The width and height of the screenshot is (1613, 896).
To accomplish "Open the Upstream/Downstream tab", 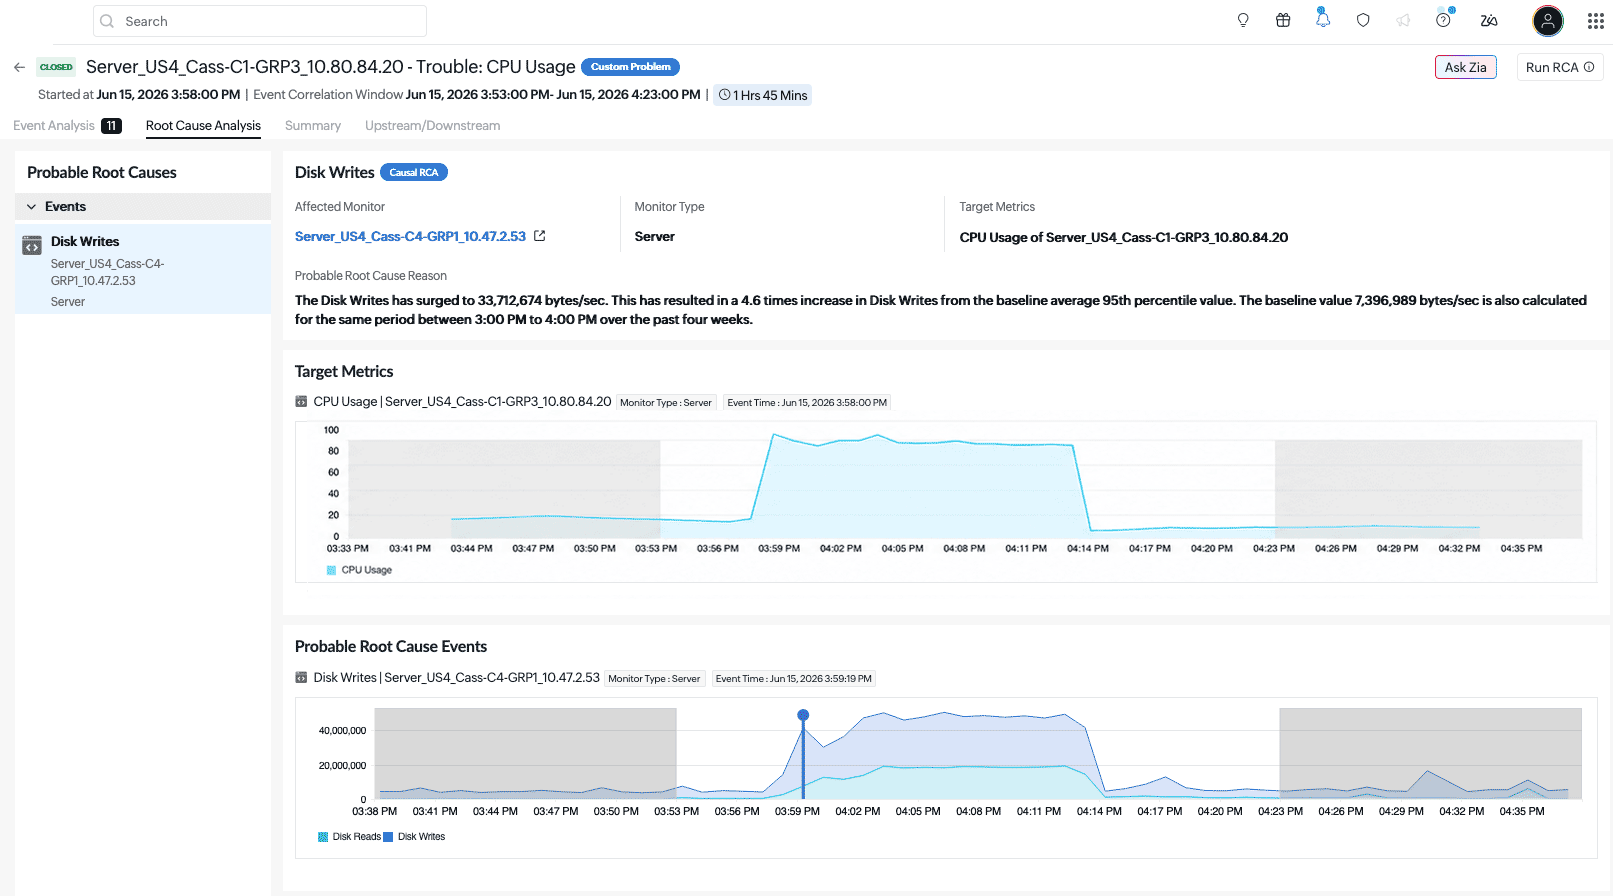I will (433, 125).
